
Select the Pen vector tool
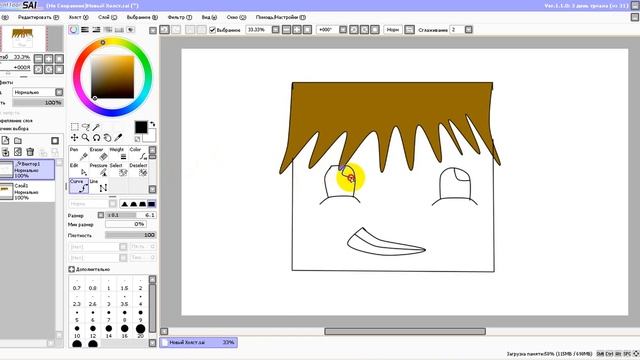[x=78, y=154]
